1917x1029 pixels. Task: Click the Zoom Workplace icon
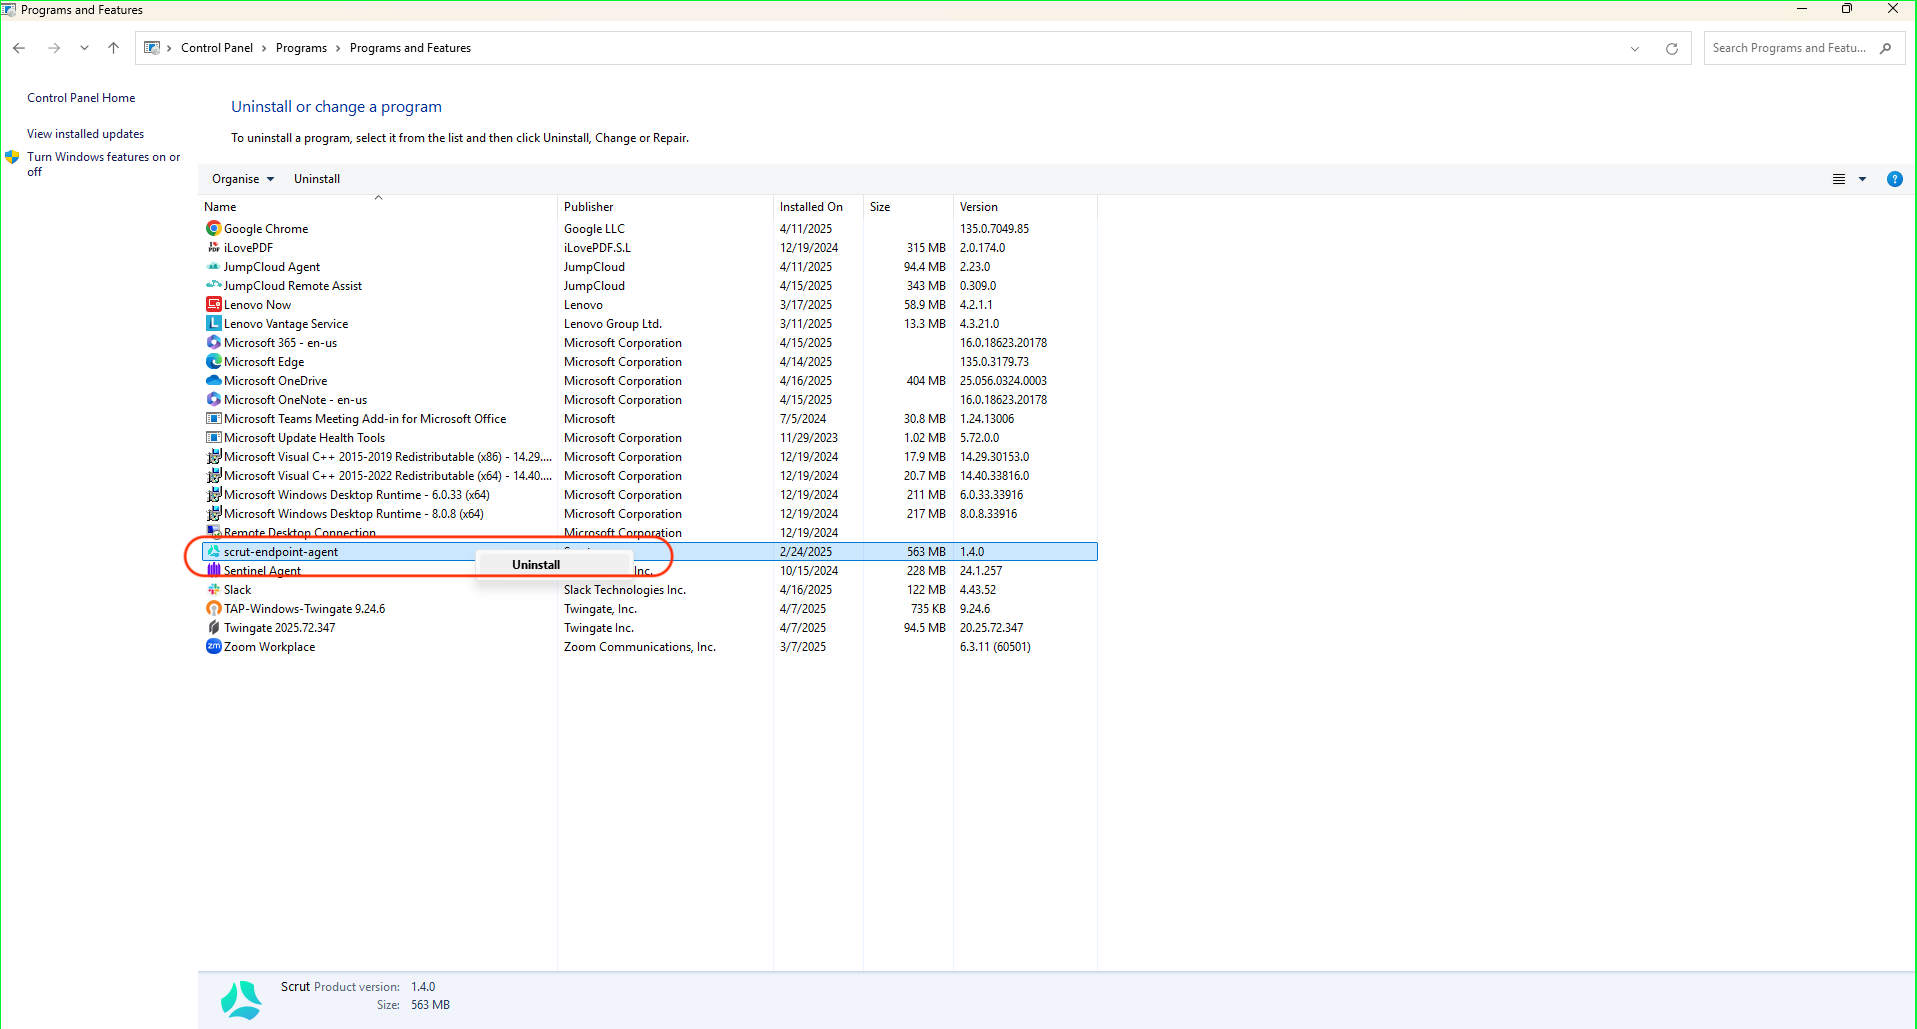click(x=213, y=646)
